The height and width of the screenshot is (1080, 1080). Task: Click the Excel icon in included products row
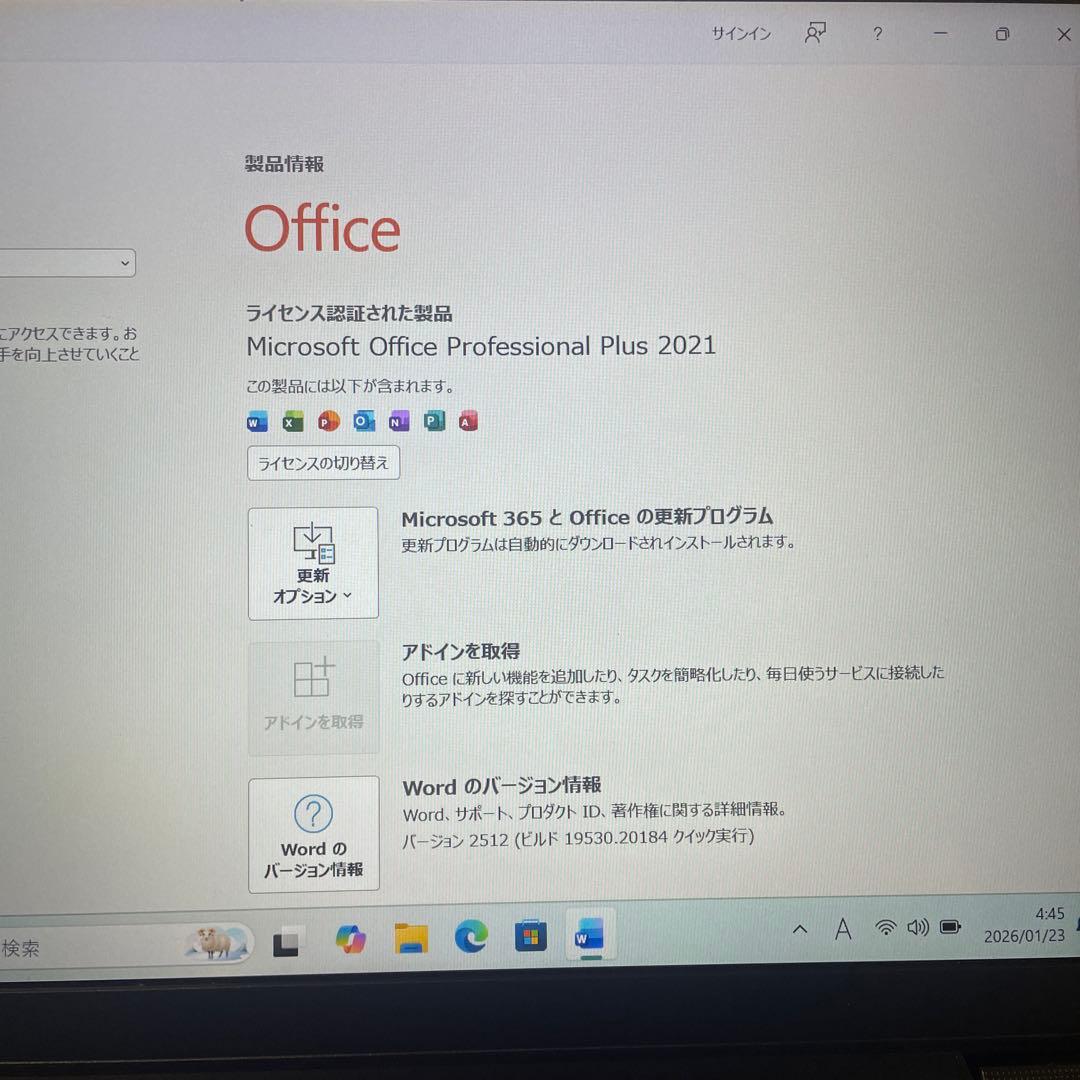292,421
